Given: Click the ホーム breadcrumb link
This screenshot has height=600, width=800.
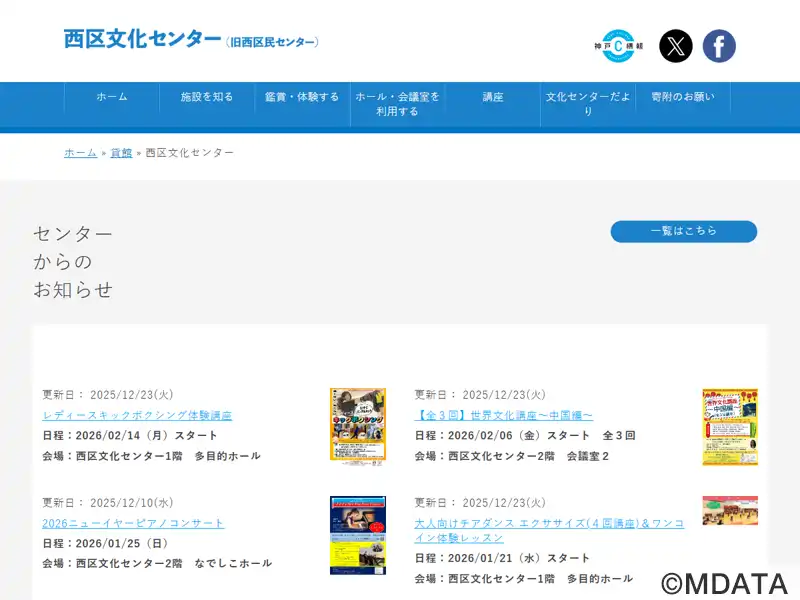Looking at the screenshot, I should pyautogui.click(x=80, y=153).
